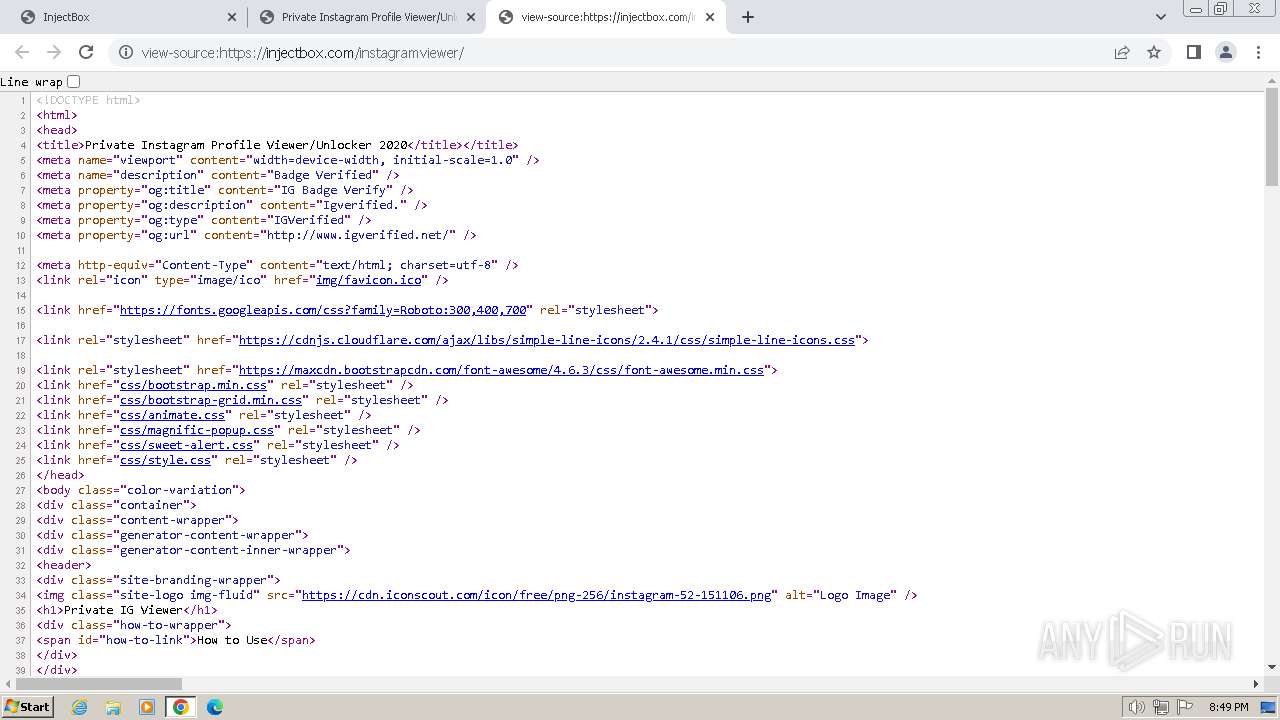
Task: Open the tab search dropdown
Action: (1160, 17)
